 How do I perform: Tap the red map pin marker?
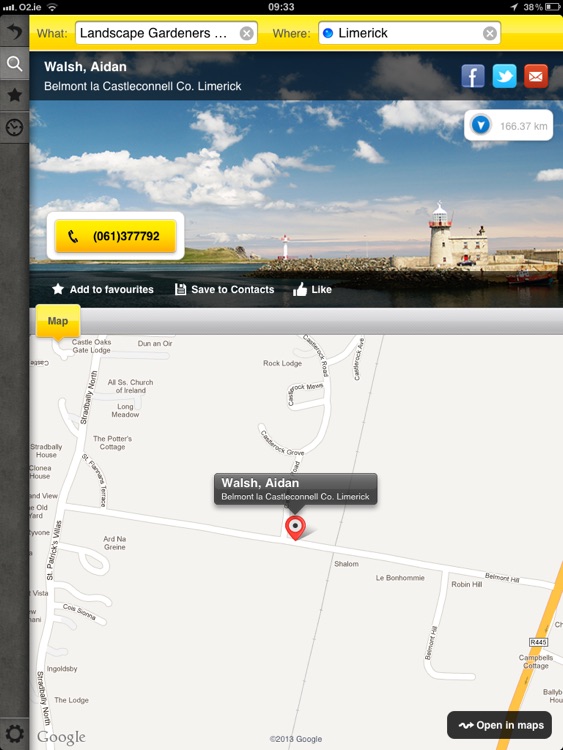[295, 528]
